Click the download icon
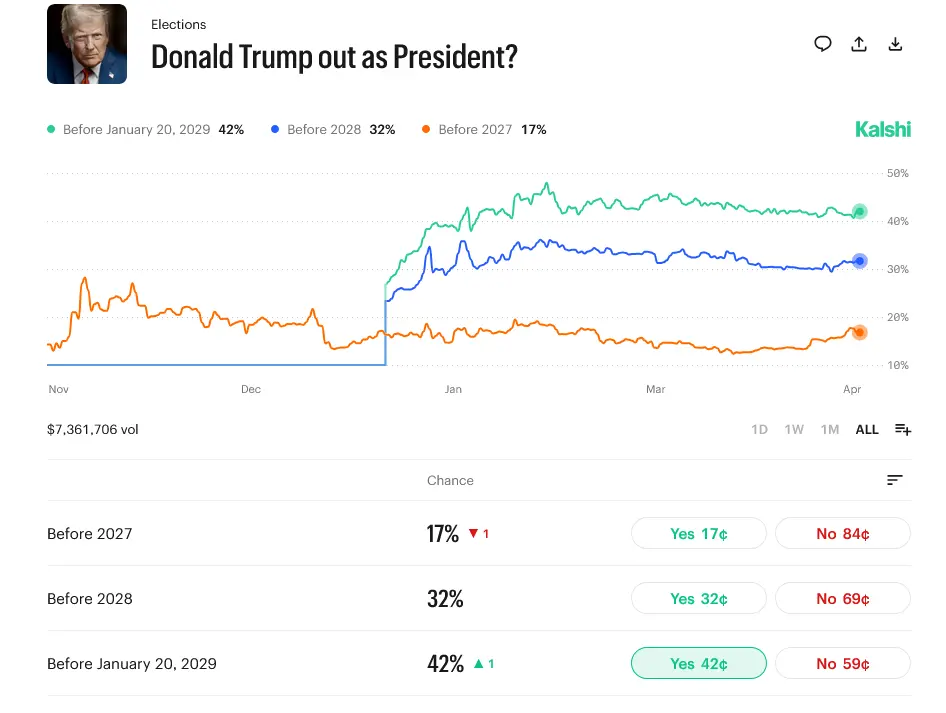This screenshot has height=713, width=946. point(896,44)
